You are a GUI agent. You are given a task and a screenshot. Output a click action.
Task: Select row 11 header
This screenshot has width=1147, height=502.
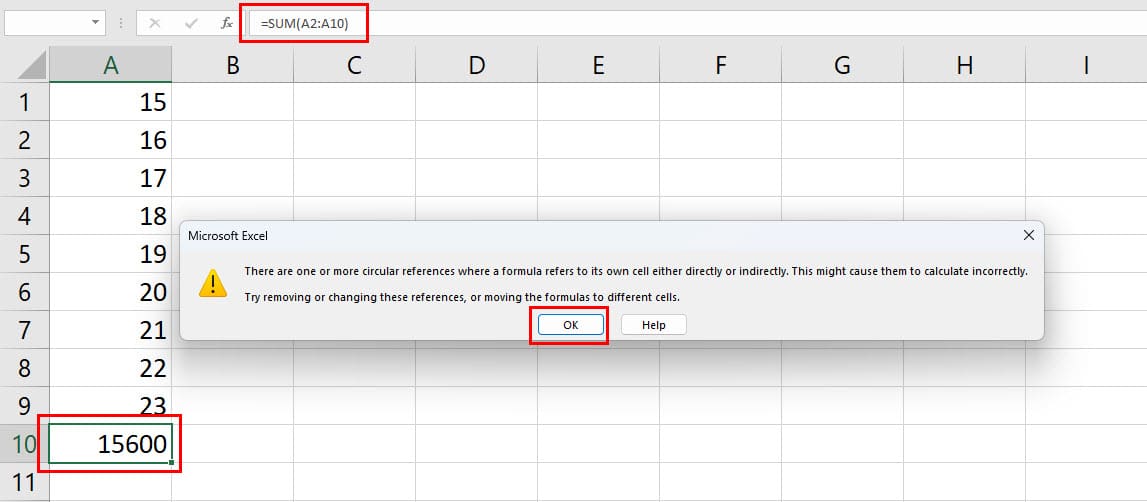pos(25,482)
